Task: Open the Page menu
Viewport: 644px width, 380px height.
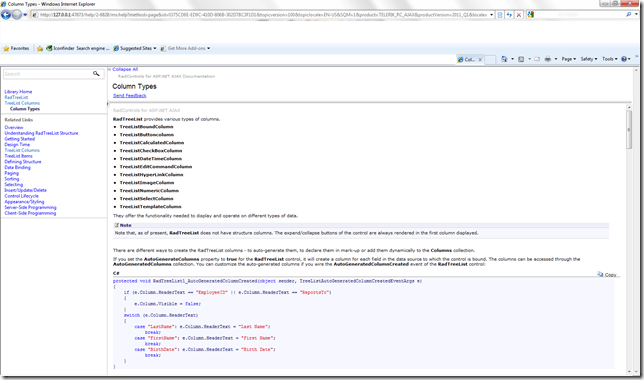Action: [569, 59]
